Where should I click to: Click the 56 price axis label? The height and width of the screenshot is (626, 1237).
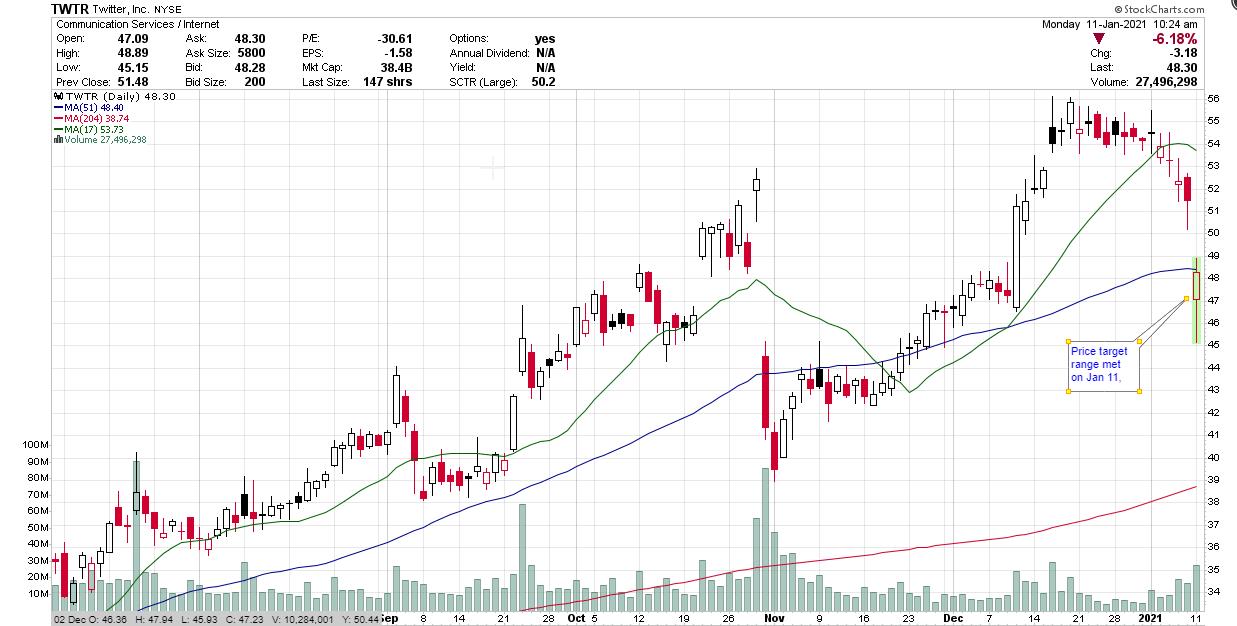pos(1213,99)
